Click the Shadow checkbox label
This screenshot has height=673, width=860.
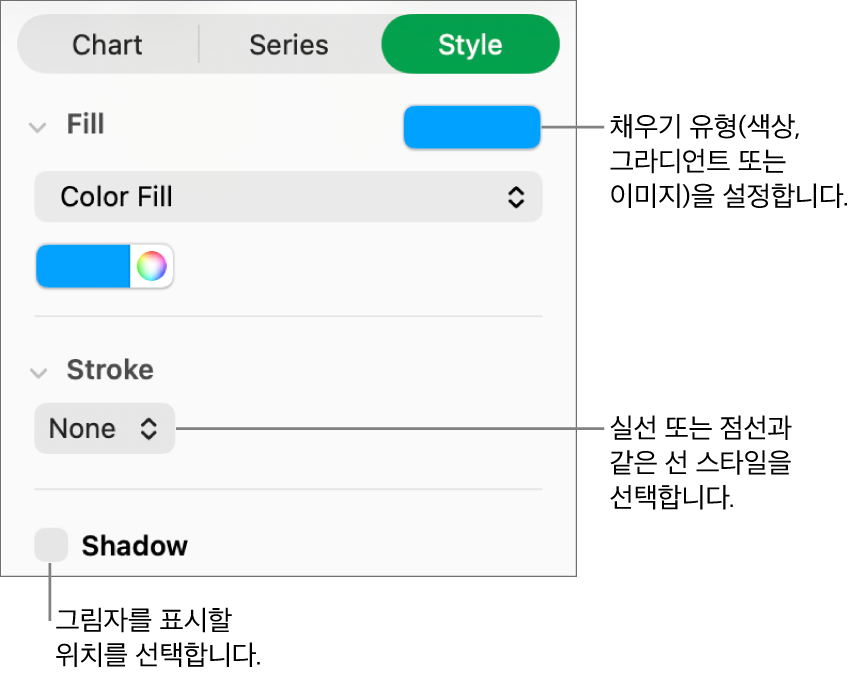(135, 546)
